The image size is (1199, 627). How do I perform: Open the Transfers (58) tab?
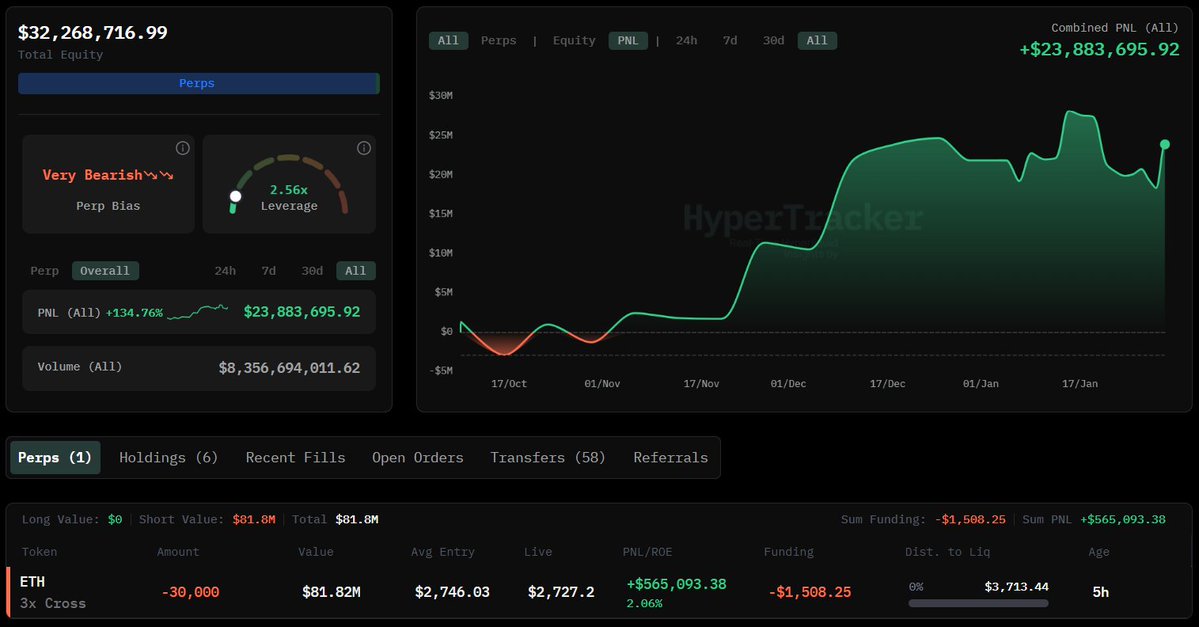tap(548, 457)
